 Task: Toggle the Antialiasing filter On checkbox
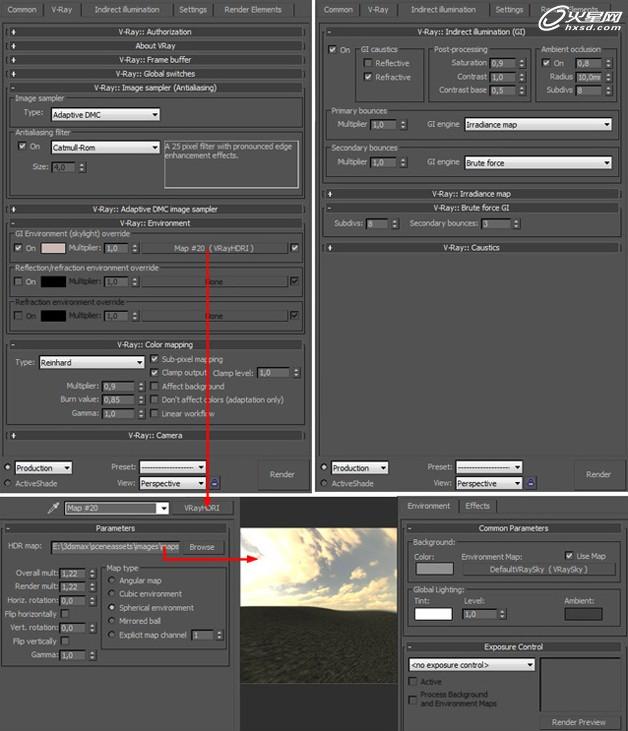tap(22, 146)
